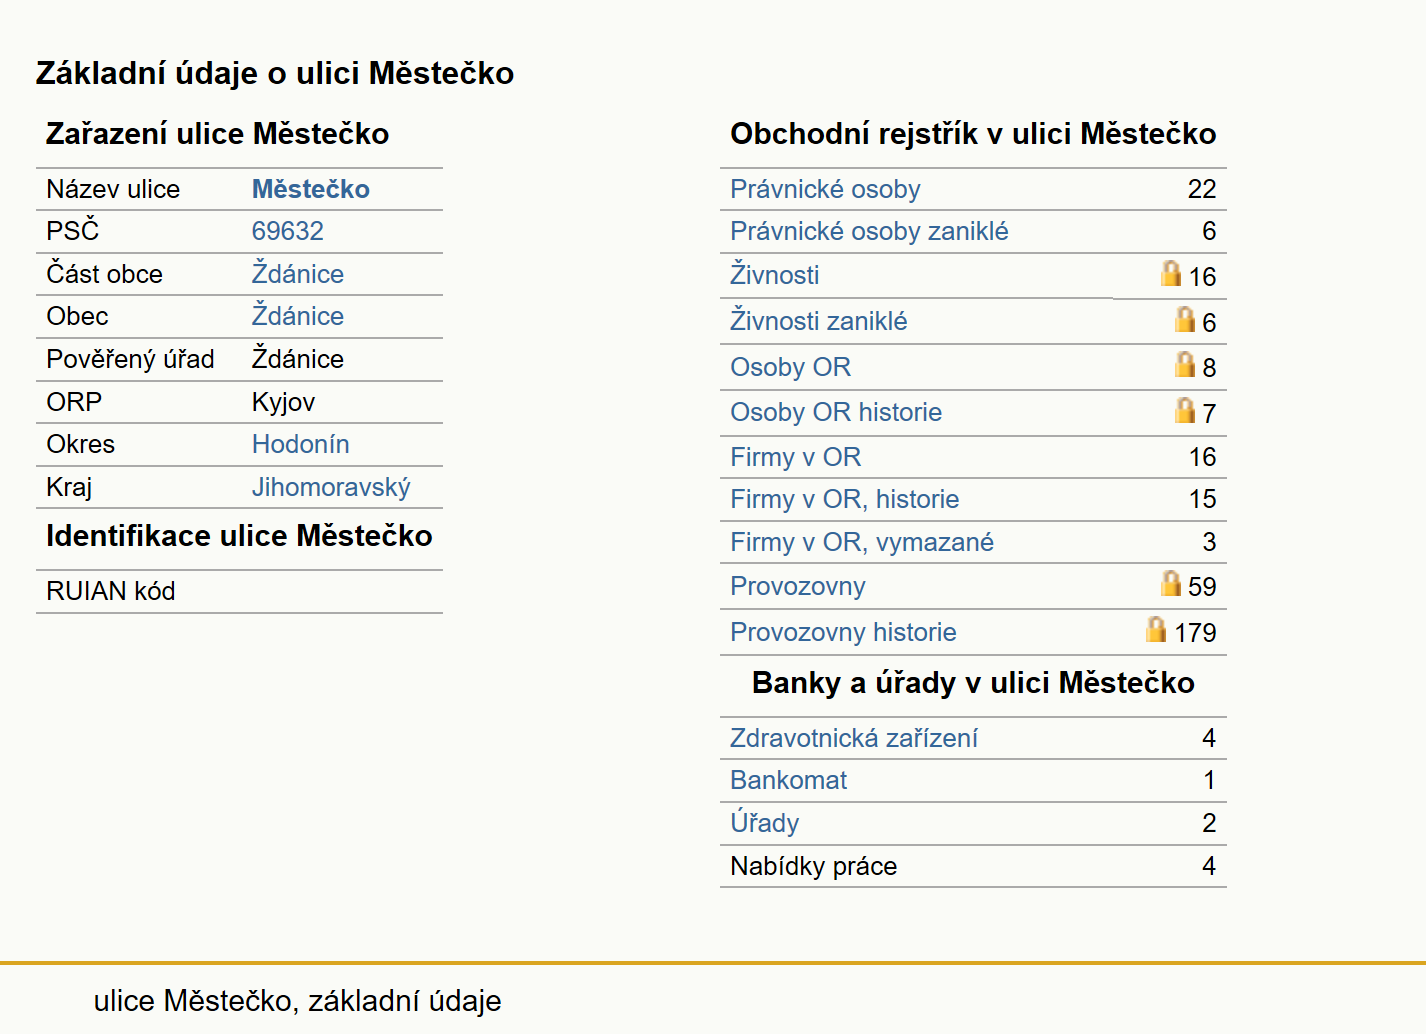Follow the Firmy v OR link
The image size is (1426, 1034).
click(795, 457)
